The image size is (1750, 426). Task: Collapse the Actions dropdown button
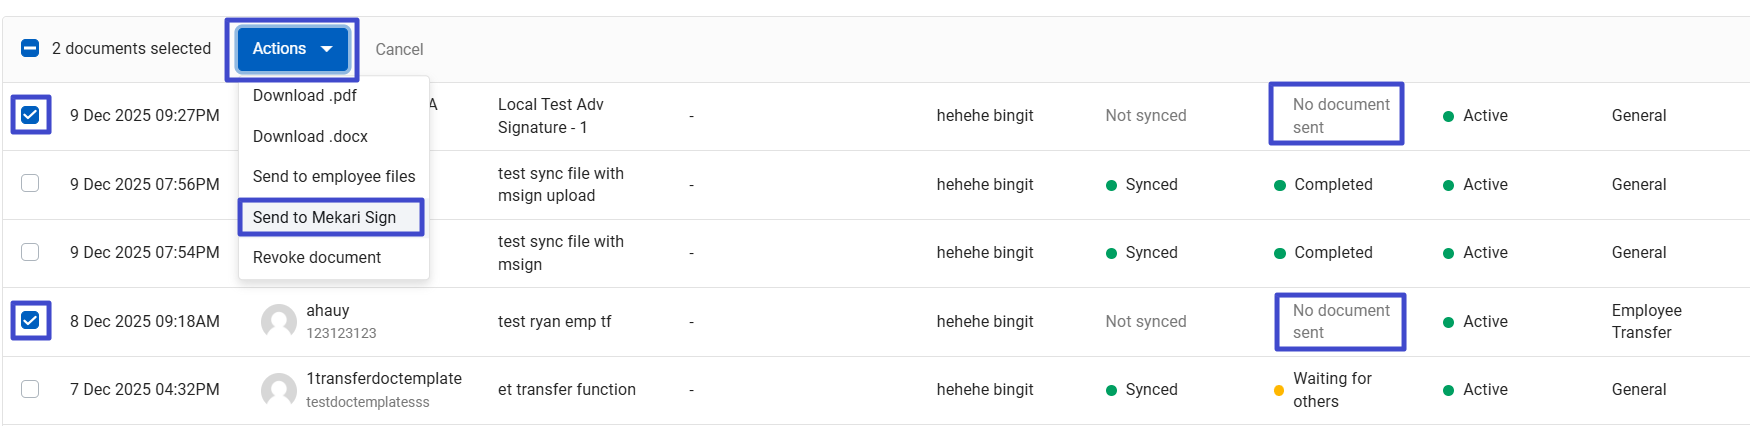click(291, 49)
